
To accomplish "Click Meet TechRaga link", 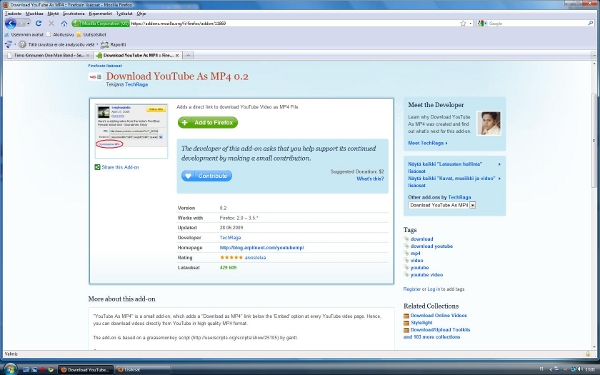I will pos(427,143).
